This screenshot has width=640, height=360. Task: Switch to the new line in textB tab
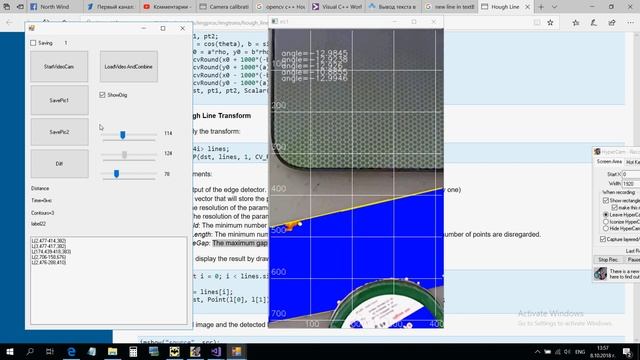click(449, 7)
